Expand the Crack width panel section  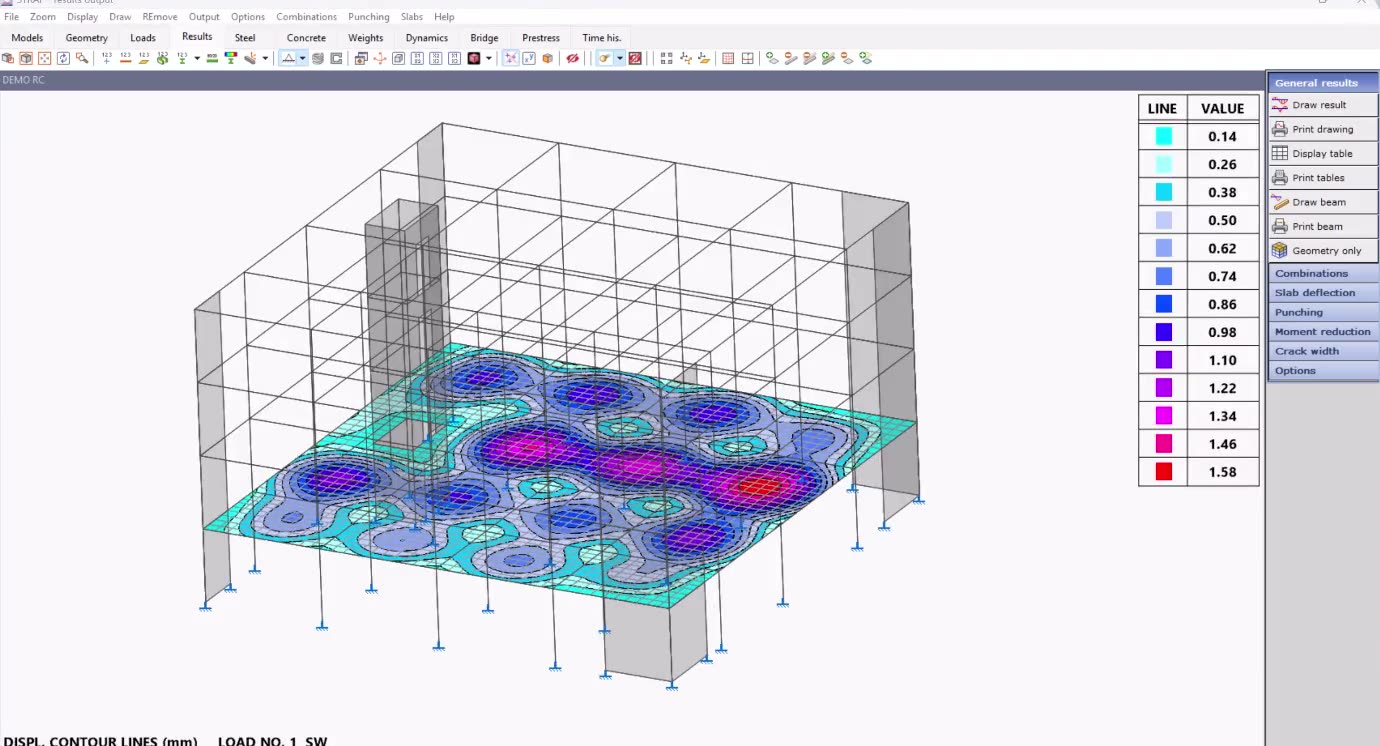click(x=1323, y=351)
